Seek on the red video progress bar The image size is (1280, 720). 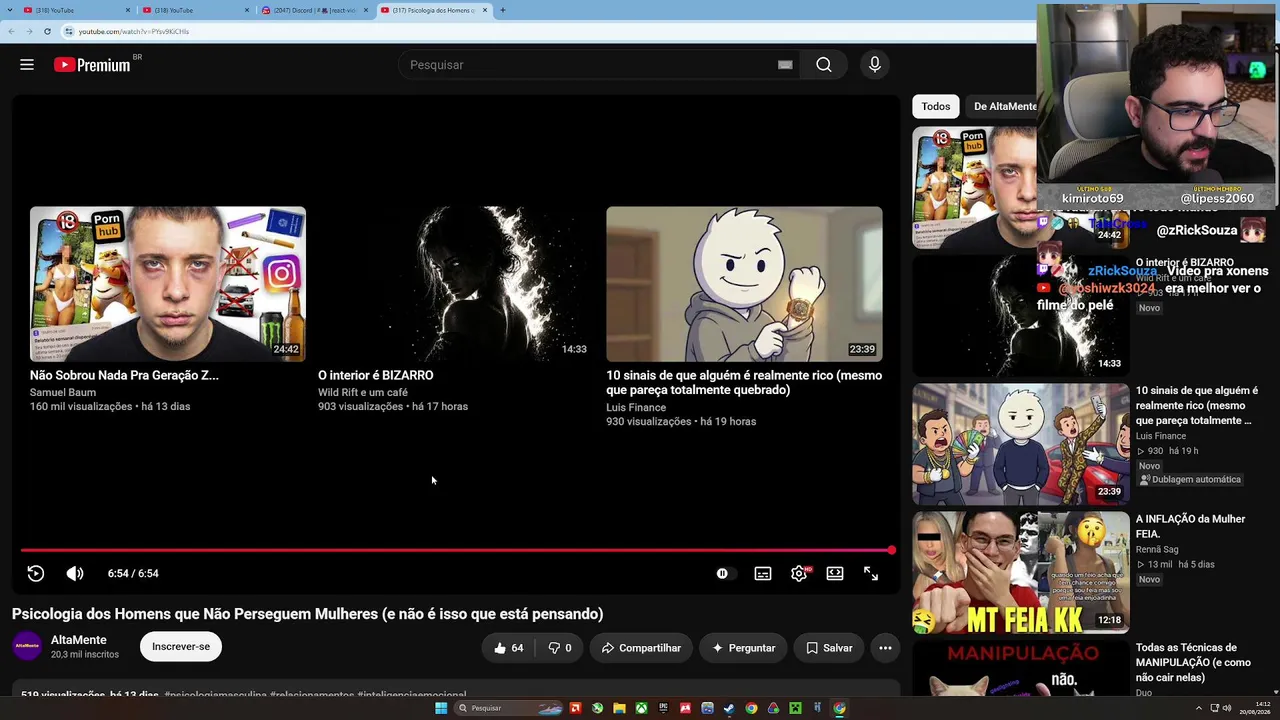point(456,550)
